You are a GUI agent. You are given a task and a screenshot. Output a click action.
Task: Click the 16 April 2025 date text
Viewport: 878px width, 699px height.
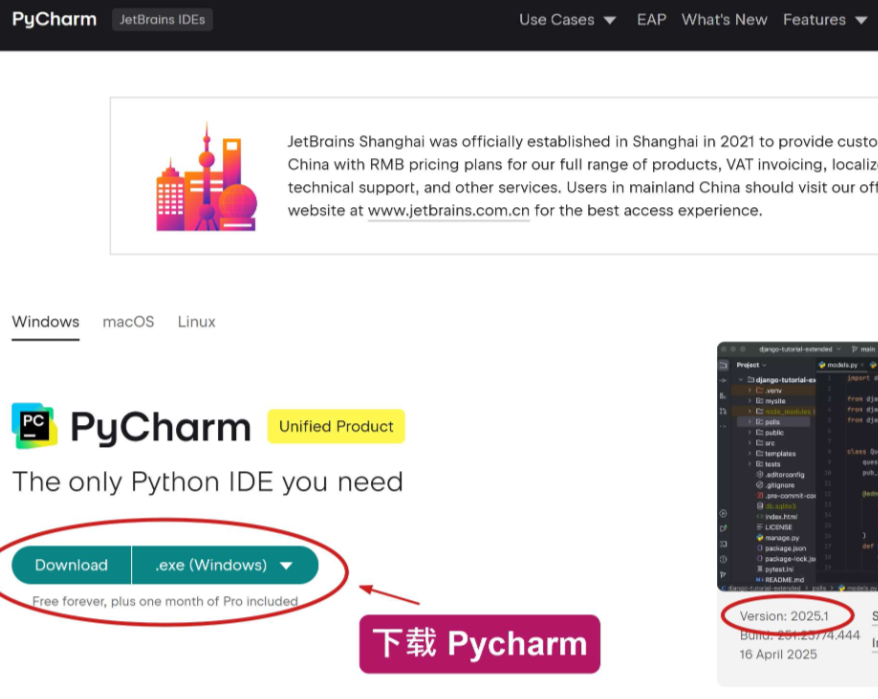(x=778, y=654)
